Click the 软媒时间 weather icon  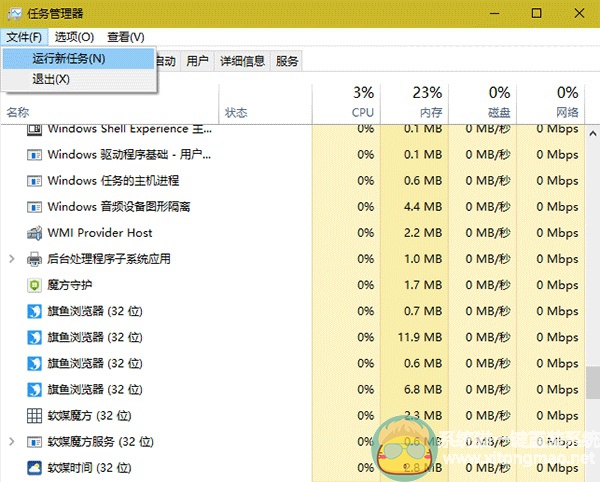34,468
